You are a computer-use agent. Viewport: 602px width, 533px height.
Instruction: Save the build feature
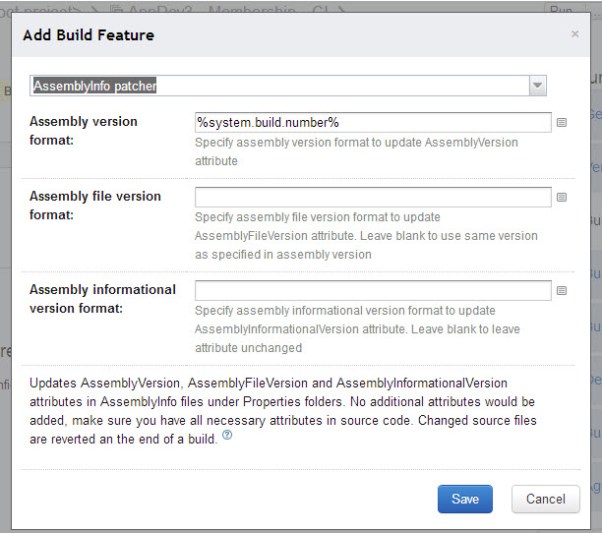tap(465, 498)
